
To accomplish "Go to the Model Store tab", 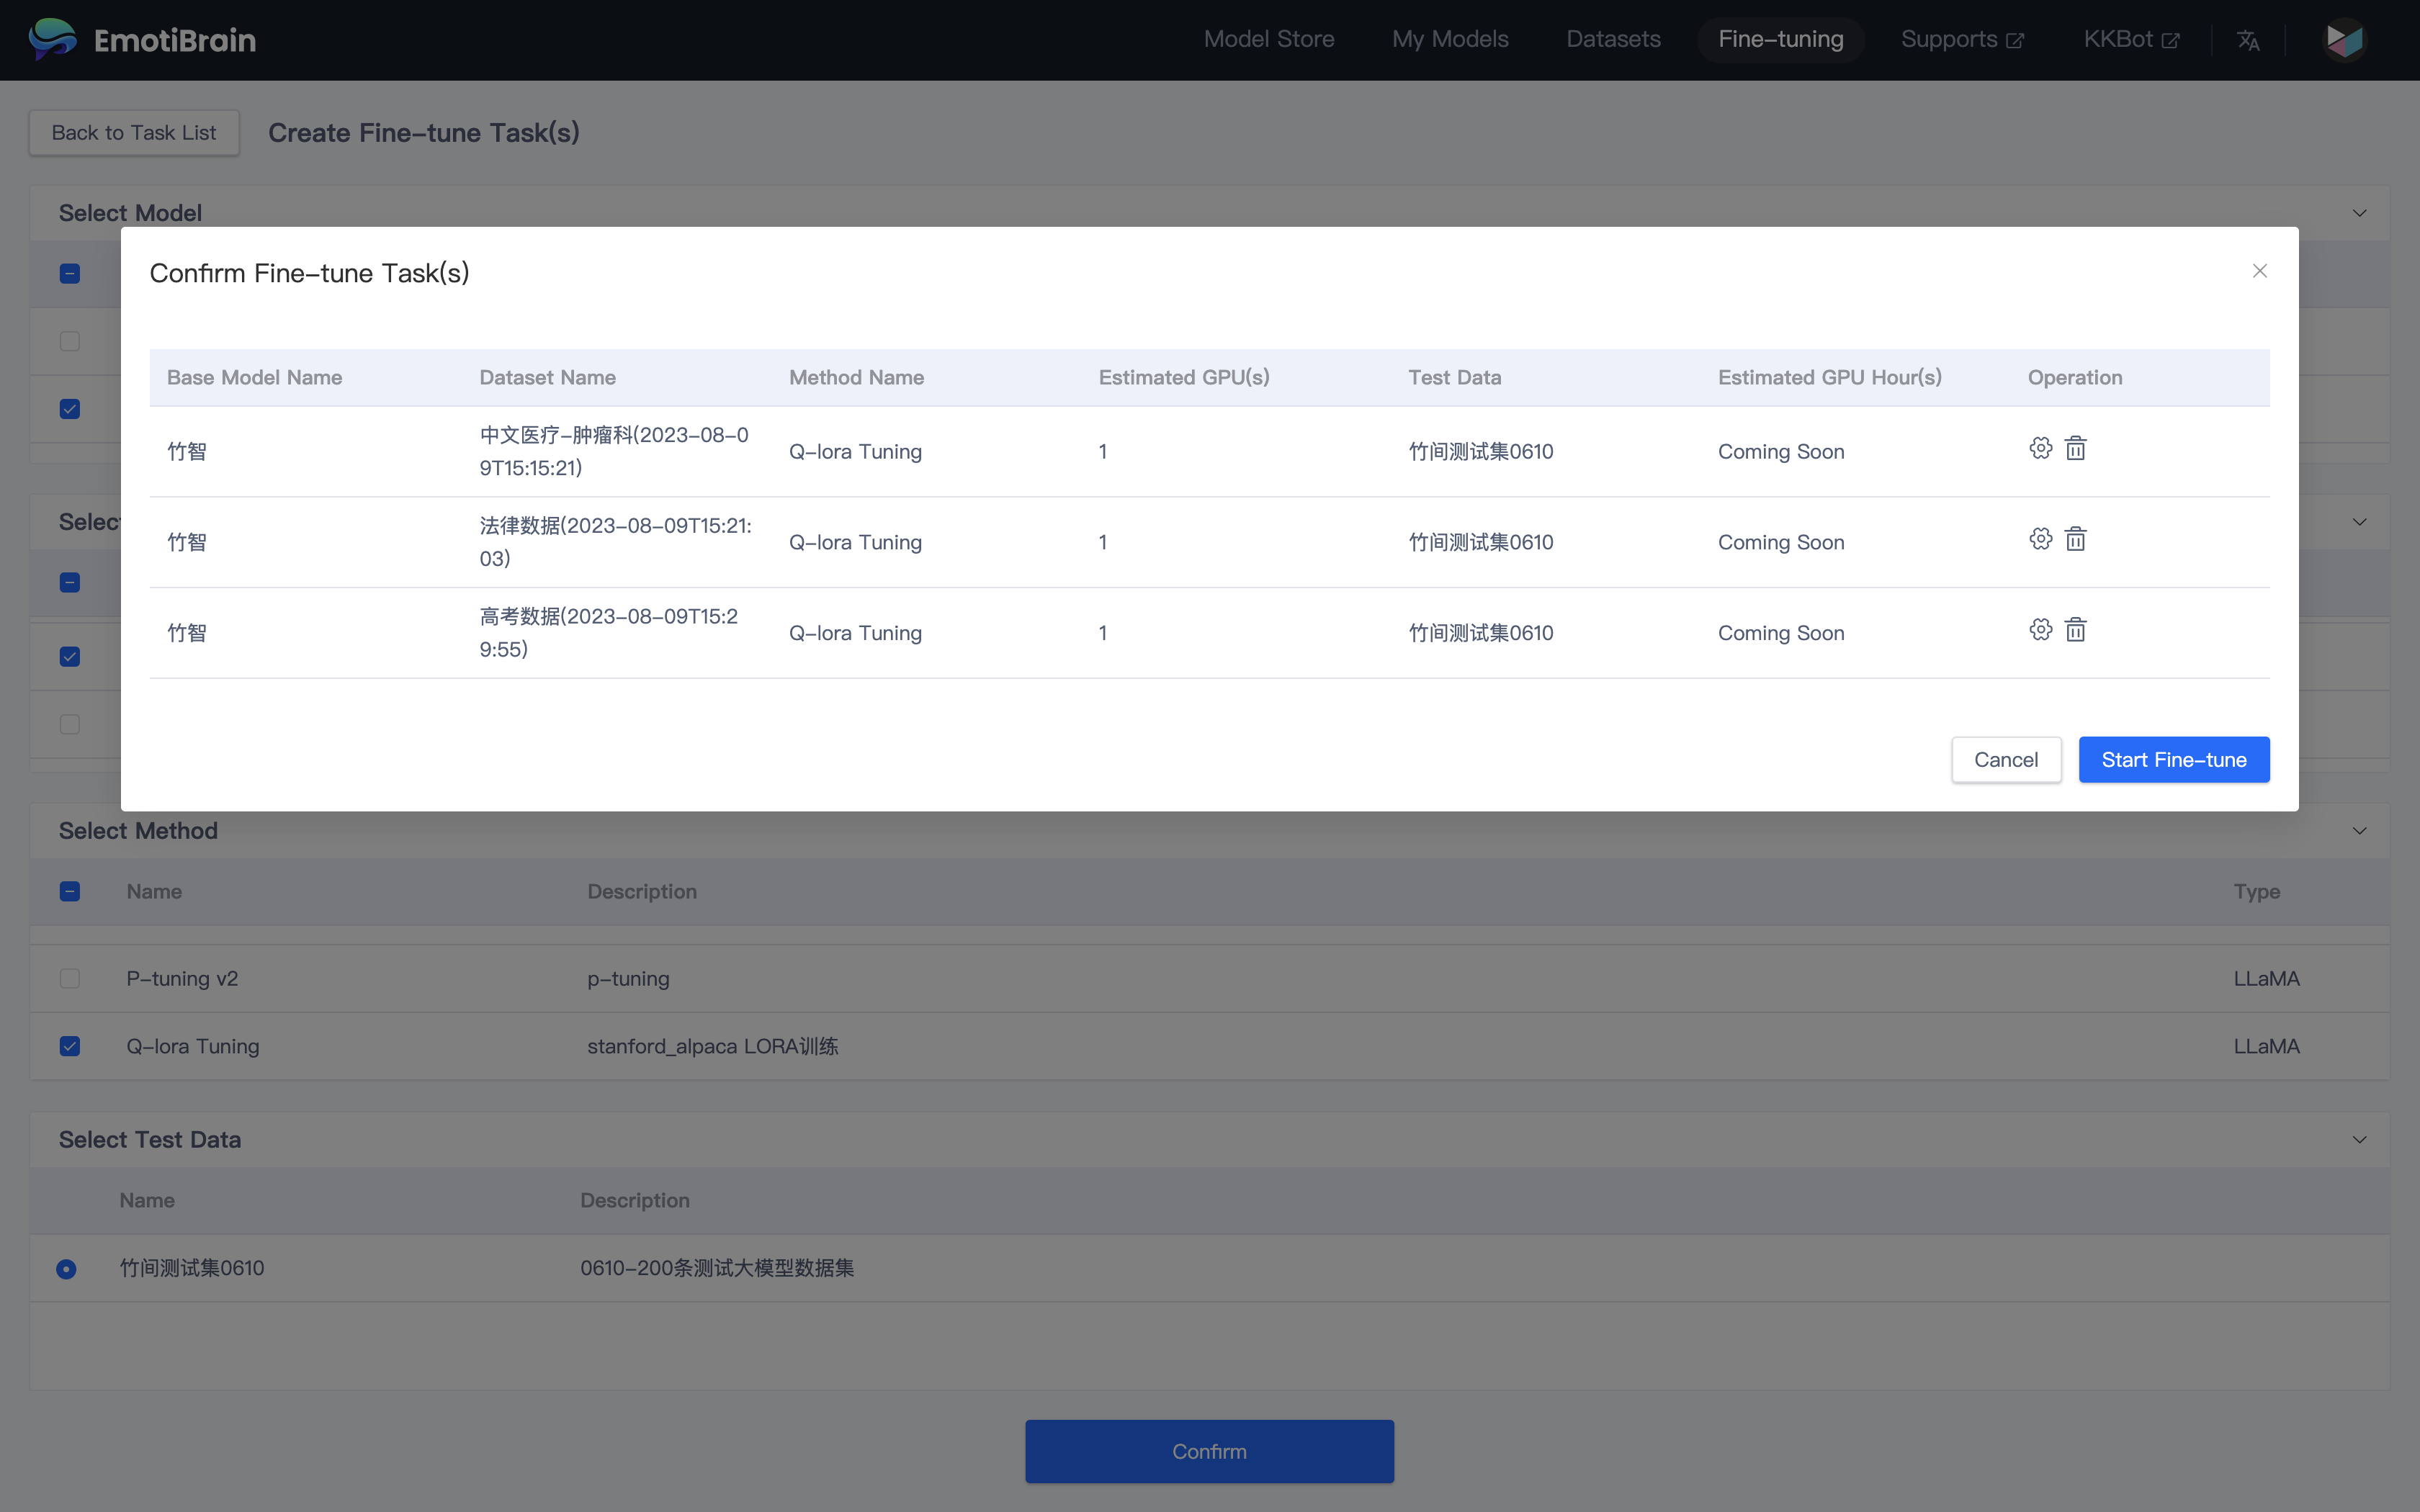I will [x=1268, y=40].
